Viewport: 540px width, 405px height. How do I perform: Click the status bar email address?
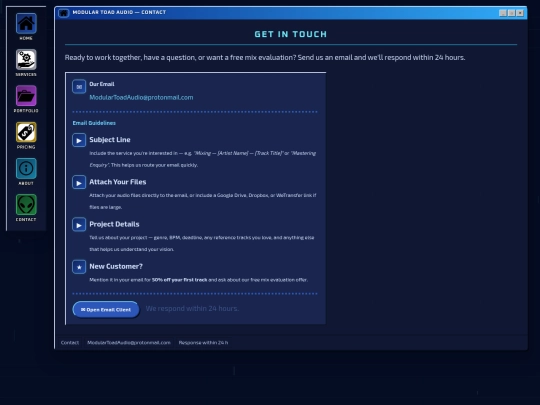coord(129,343)
